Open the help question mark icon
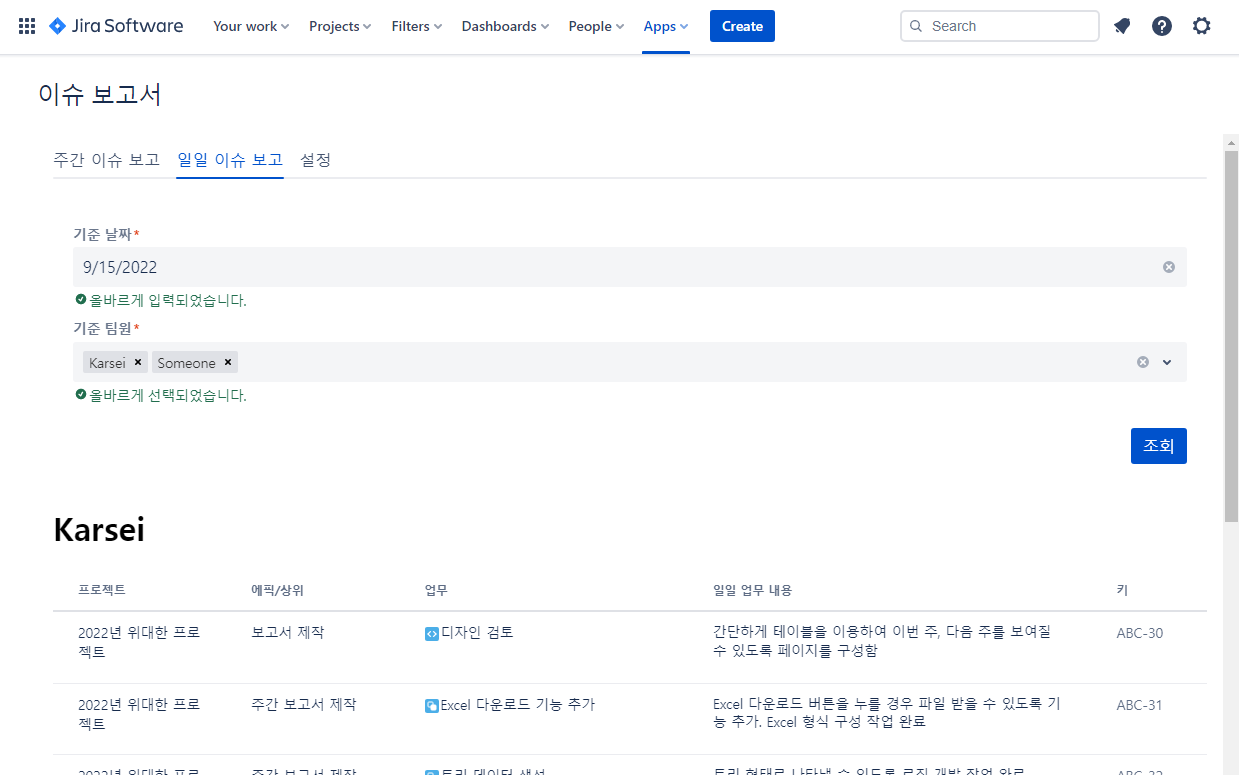This screenshot has width=1239, height=775. [x=1162, y=26]
